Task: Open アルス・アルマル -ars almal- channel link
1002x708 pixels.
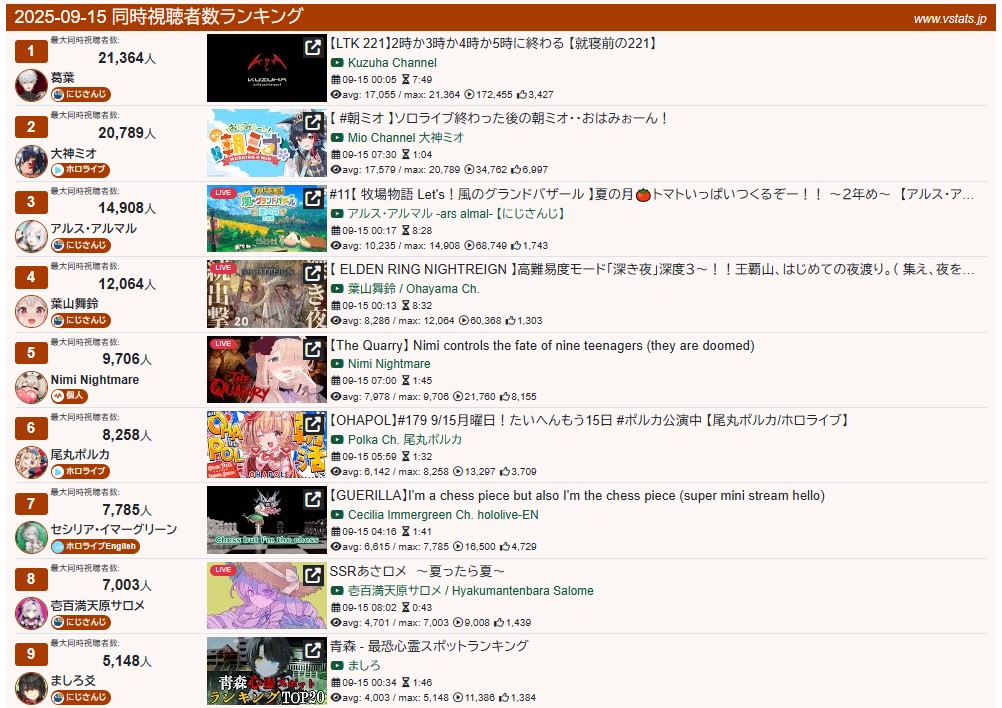Action: [456, 213]
